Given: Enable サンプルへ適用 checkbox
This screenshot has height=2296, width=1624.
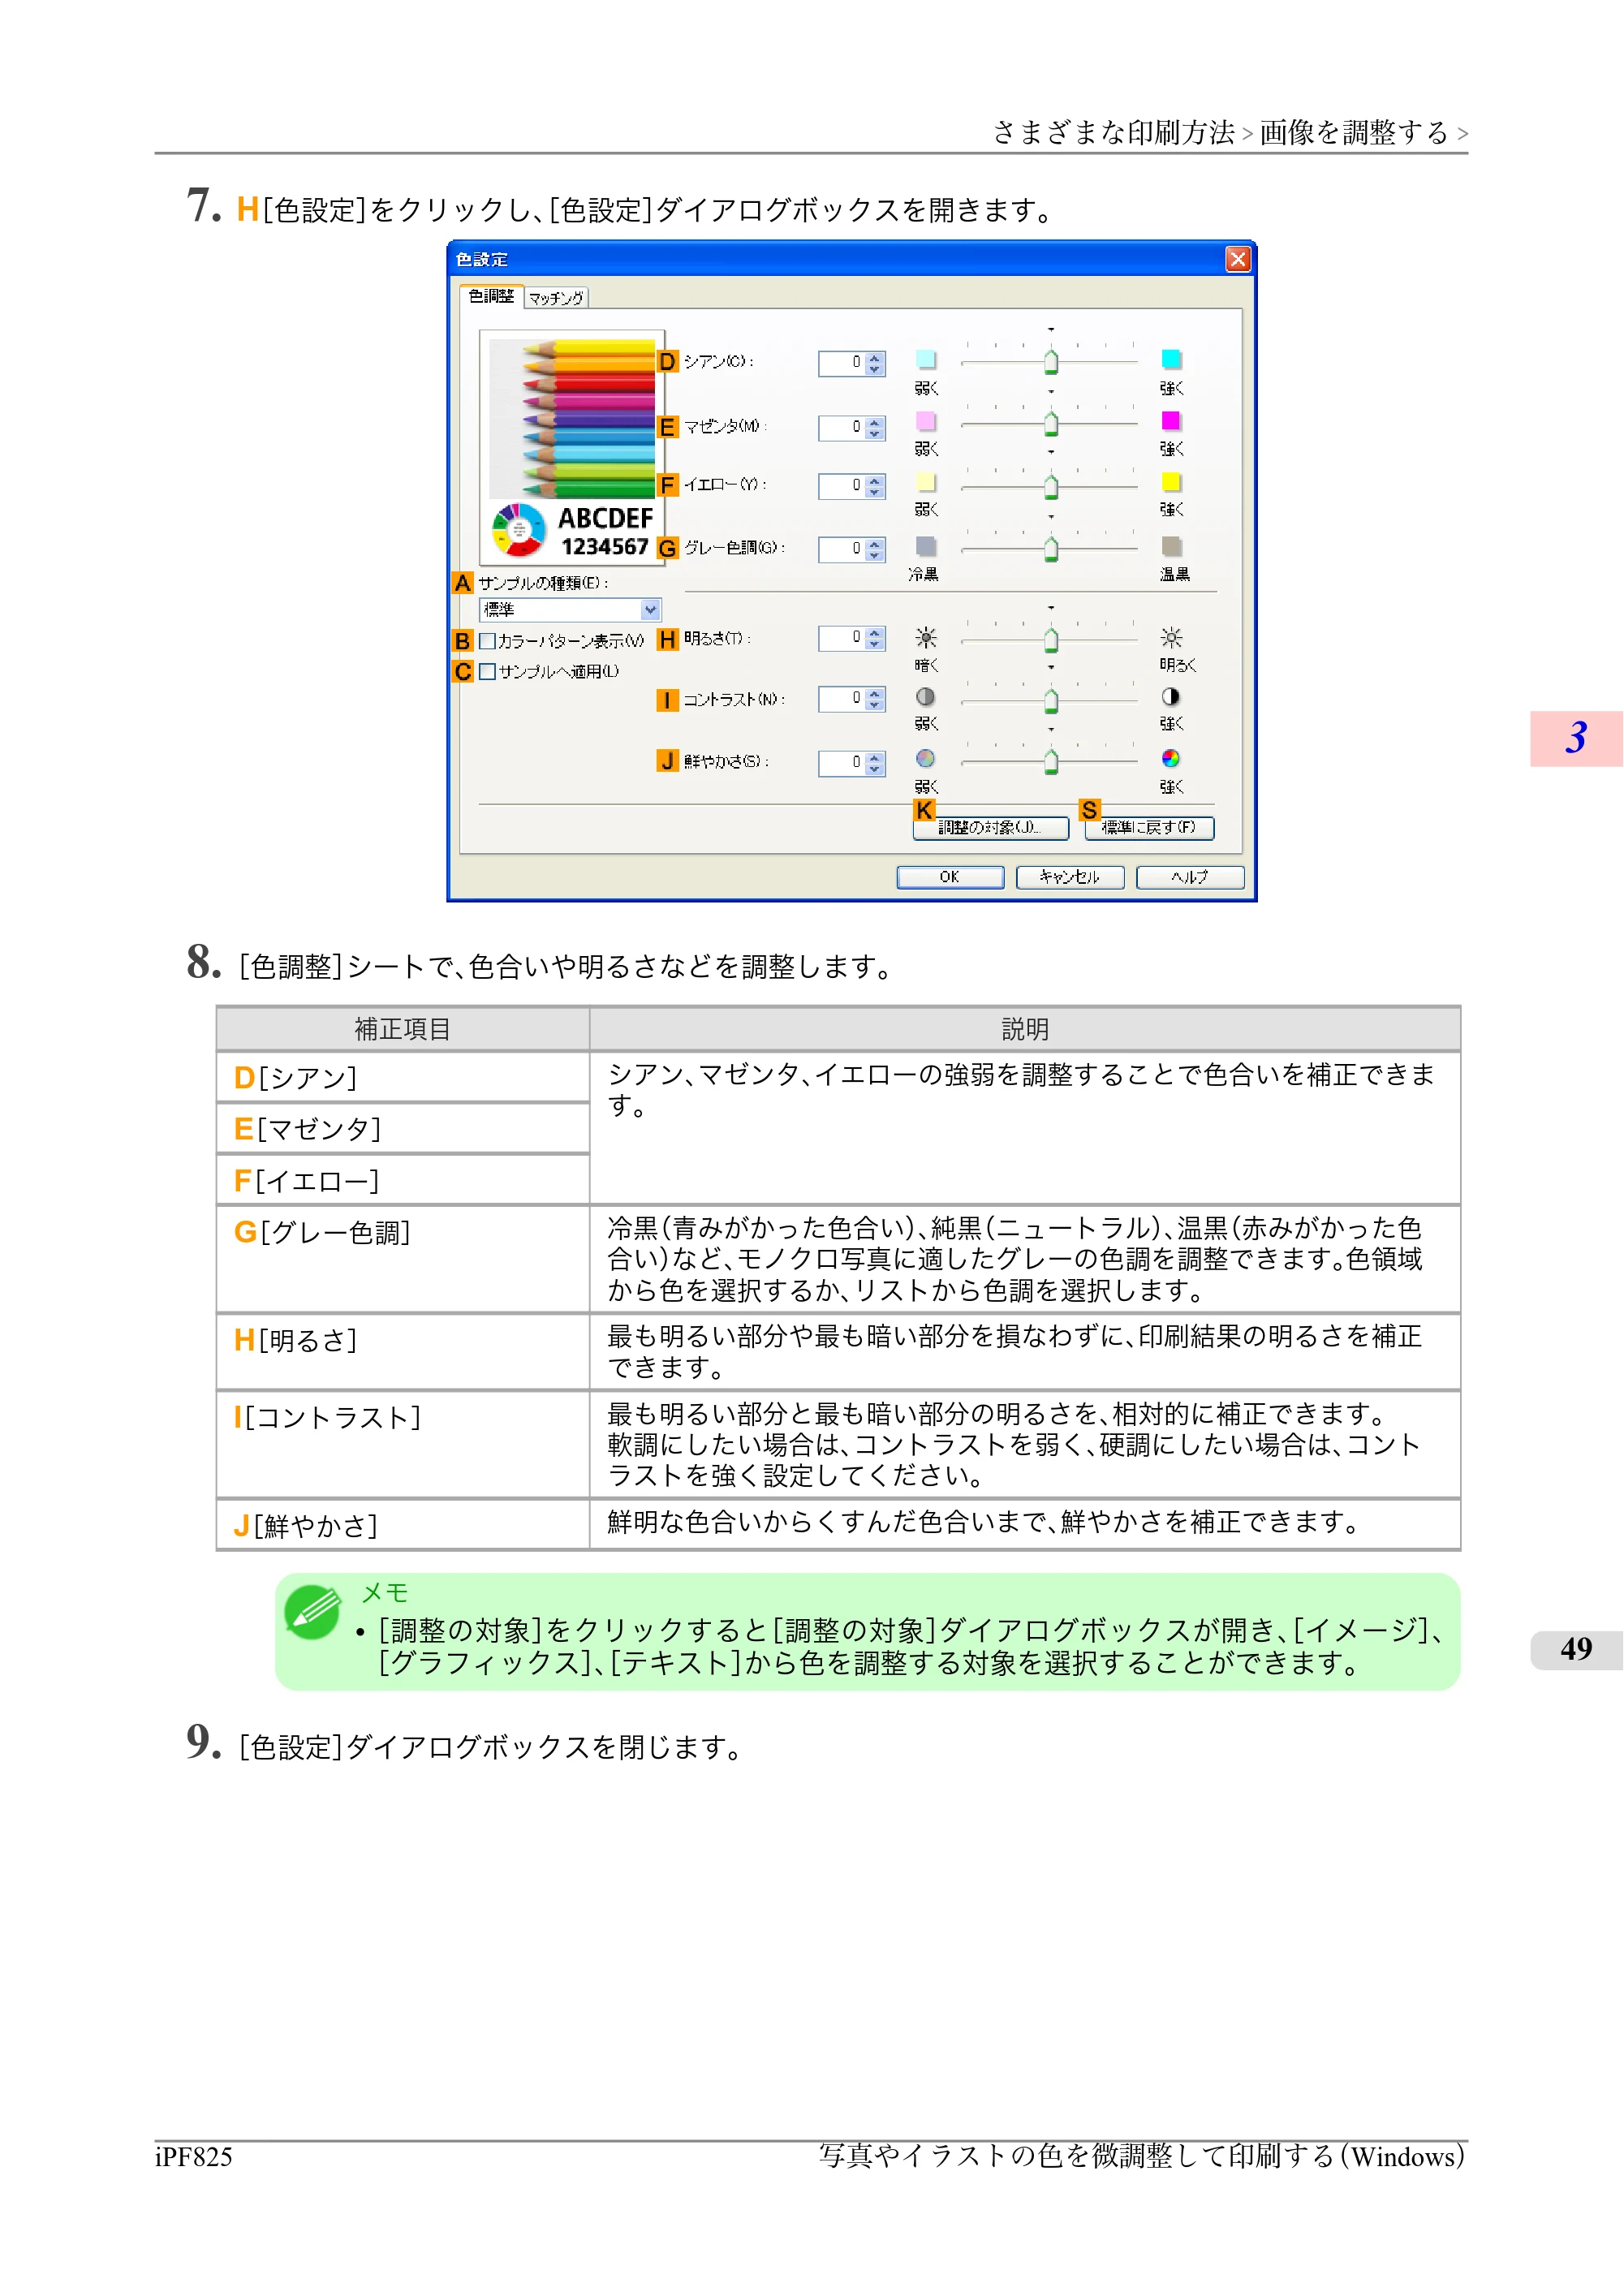Looking at the screenshot, I should (487, 672).
